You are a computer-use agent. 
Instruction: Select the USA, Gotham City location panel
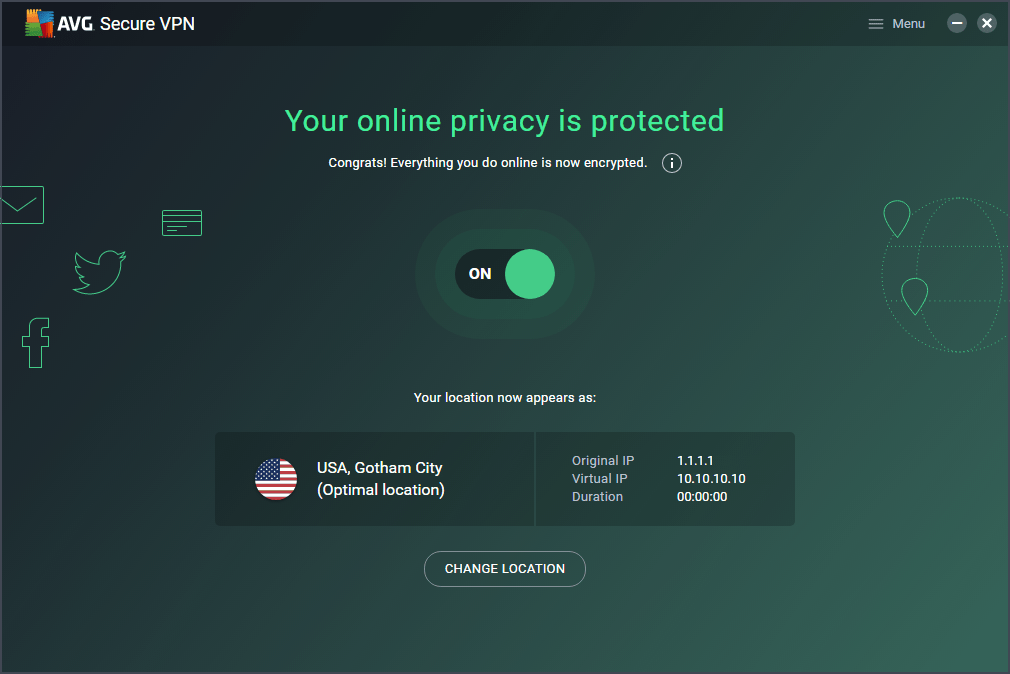tap(374, 479)
